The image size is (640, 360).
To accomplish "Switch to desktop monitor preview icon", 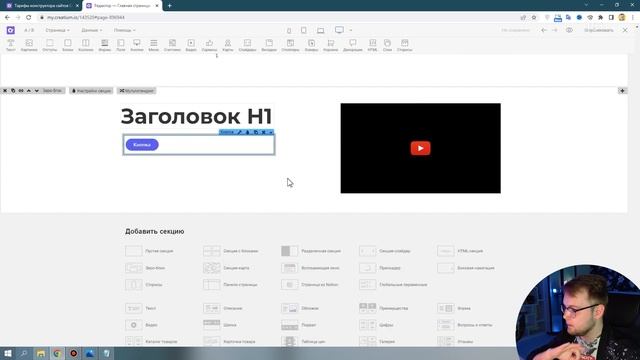I will [339, 30].
